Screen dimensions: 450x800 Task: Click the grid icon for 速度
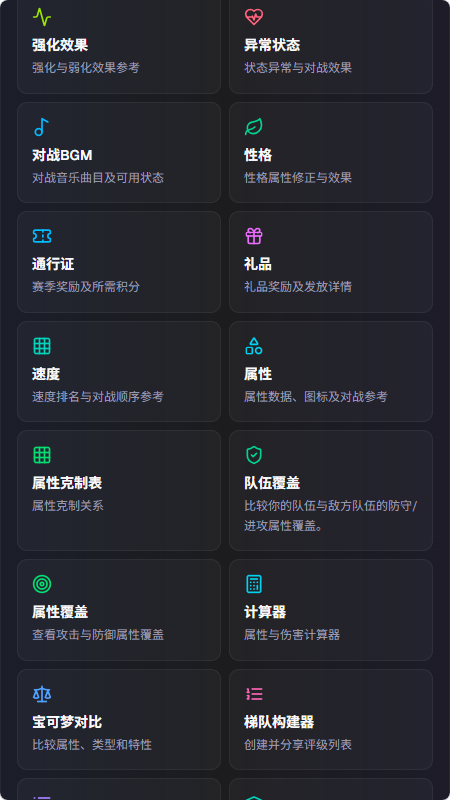42,346
